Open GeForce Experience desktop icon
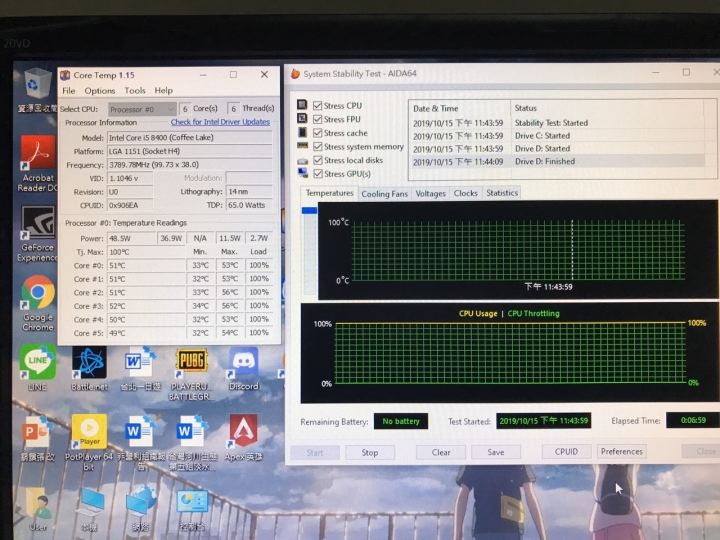 pyautogui.click(x=38, y=234)
